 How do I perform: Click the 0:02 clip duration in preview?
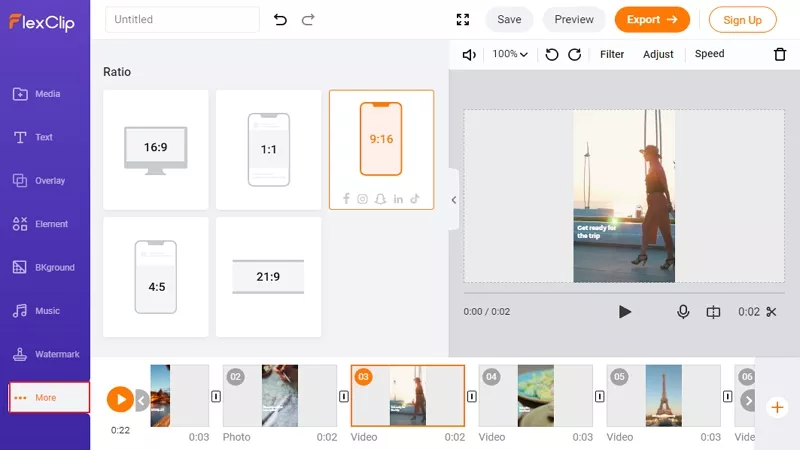(748, 312)
